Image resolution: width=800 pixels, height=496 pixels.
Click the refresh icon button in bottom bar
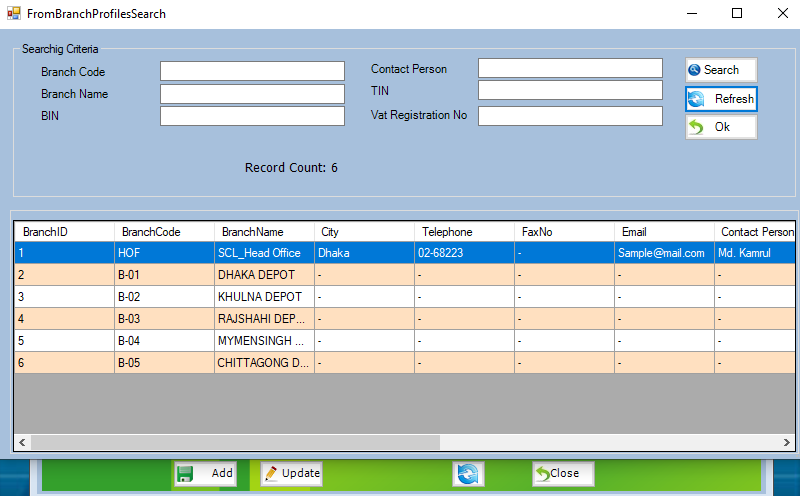pyautogui.click(x=468, y=474)
